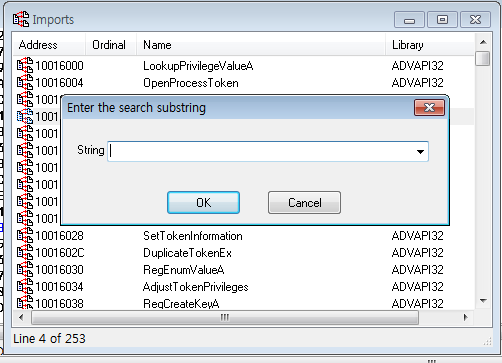Click the horizontal scrollbar thumb
The image size is (502, 363).
tap(225, 317)
